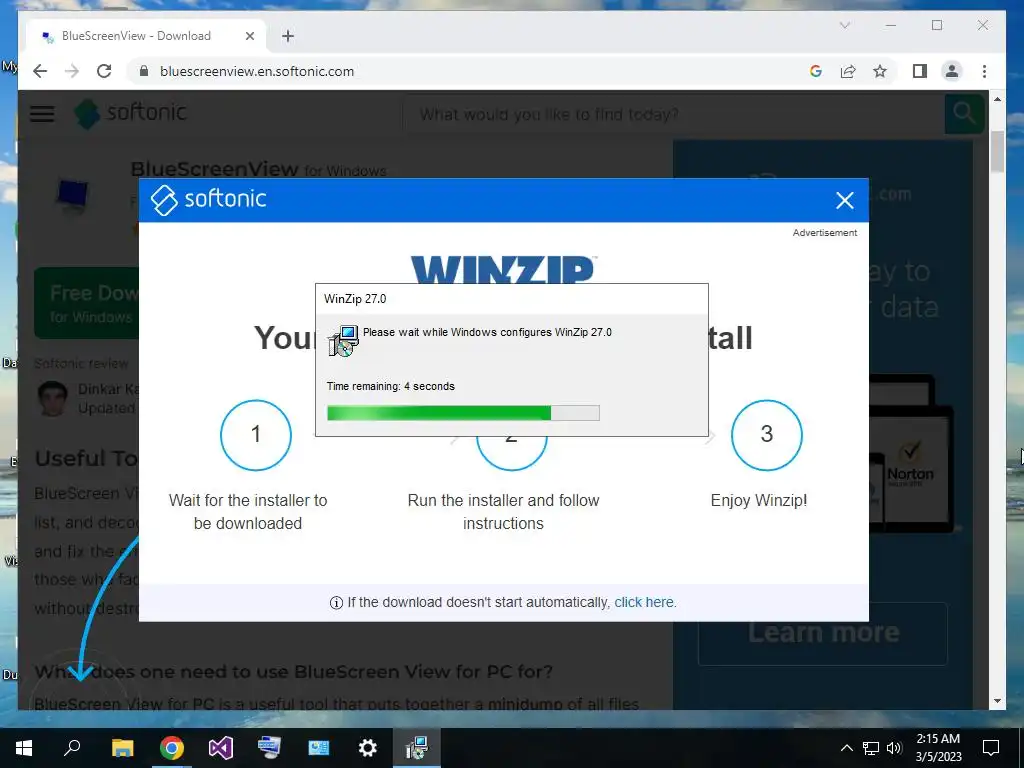The image size is (1024, 768).
Task: Click the Softonic logo in page header
Action: pyautogui.click(x=131, y=113)
